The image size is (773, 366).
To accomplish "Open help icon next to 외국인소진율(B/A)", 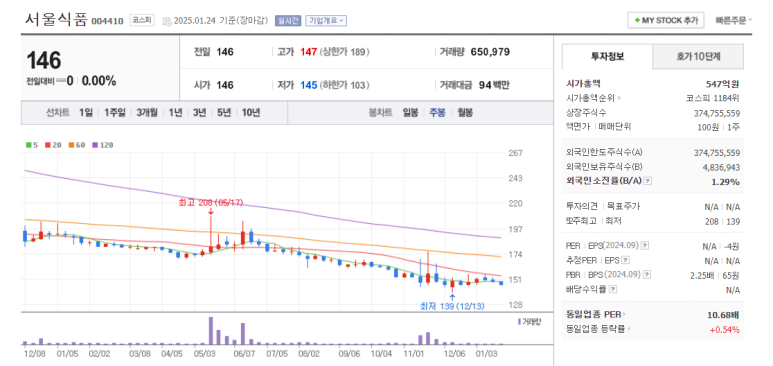I will 648,181.
